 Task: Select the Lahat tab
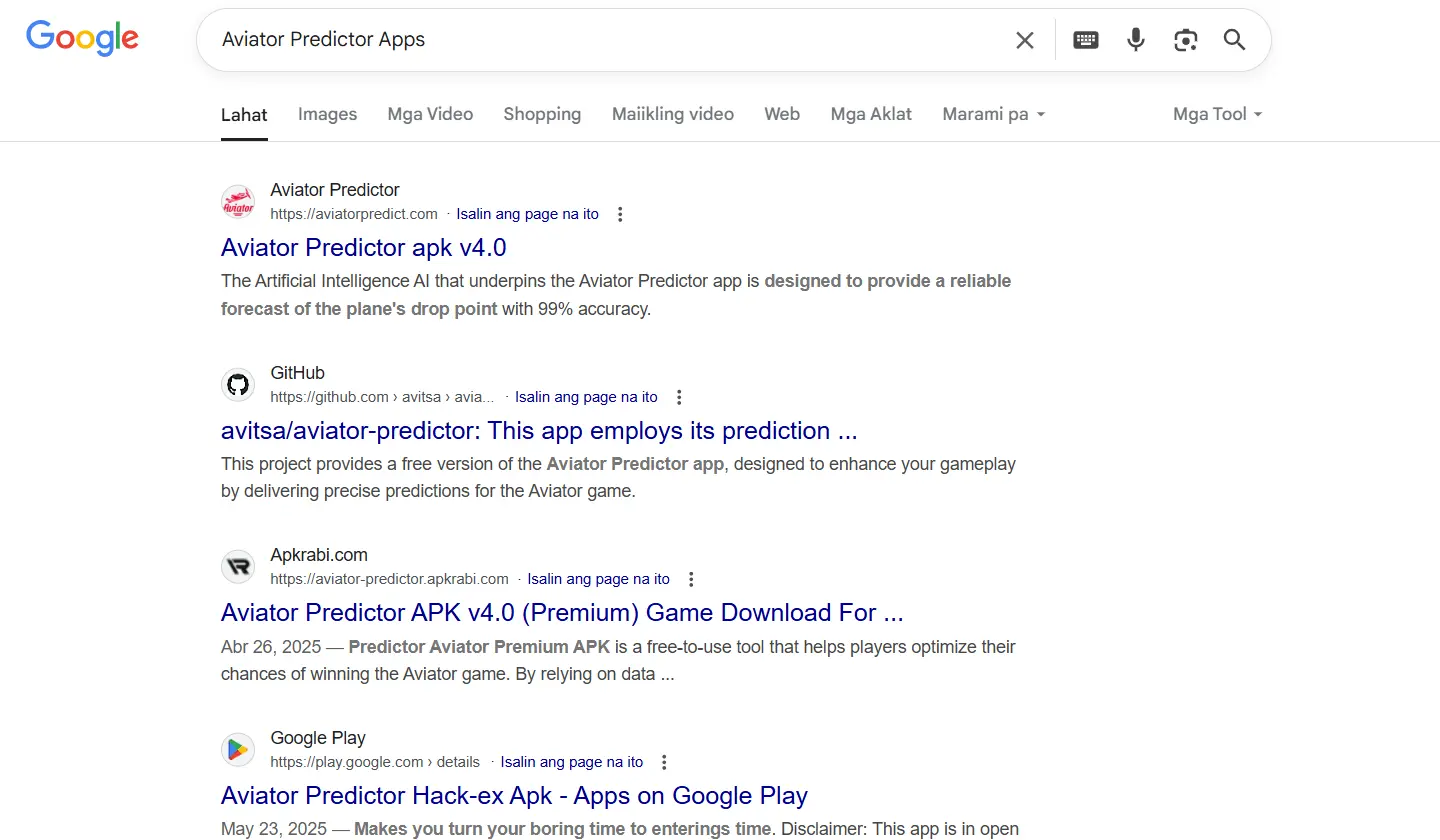[244, 114]
